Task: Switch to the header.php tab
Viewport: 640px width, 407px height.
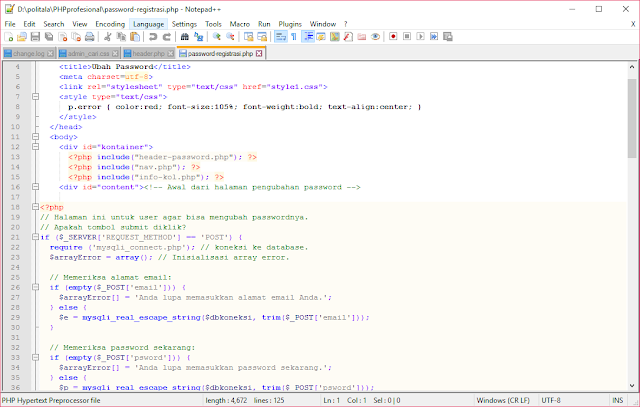Action: (149, 53)
